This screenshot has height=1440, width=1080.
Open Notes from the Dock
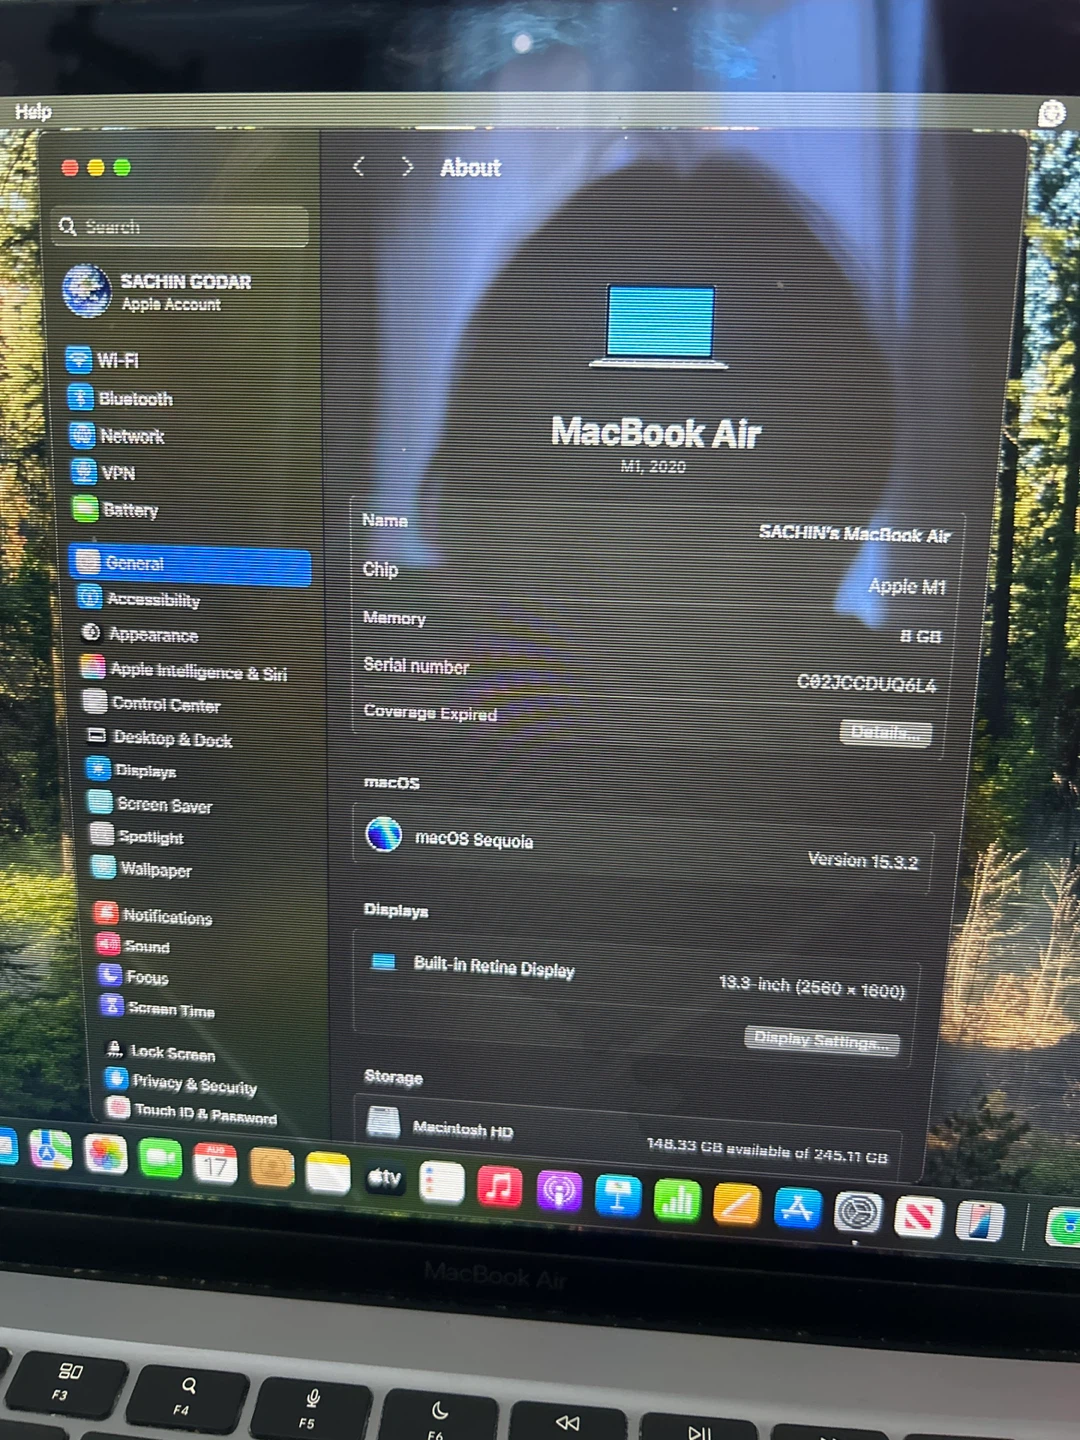[328, 1173]
